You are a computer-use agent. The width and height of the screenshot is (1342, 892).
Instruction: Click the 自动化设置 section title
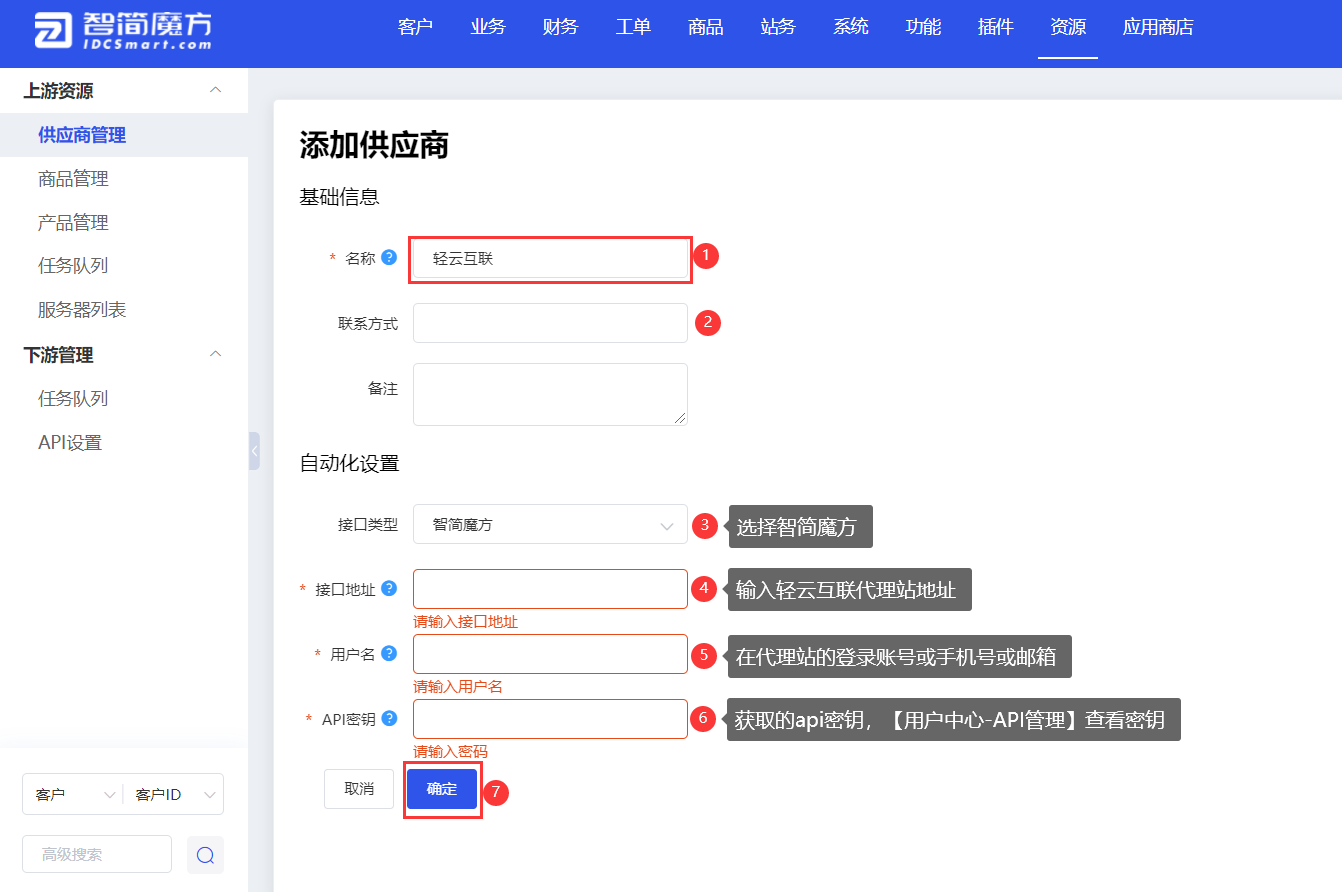pyautogui.click(x=349, y=463)
